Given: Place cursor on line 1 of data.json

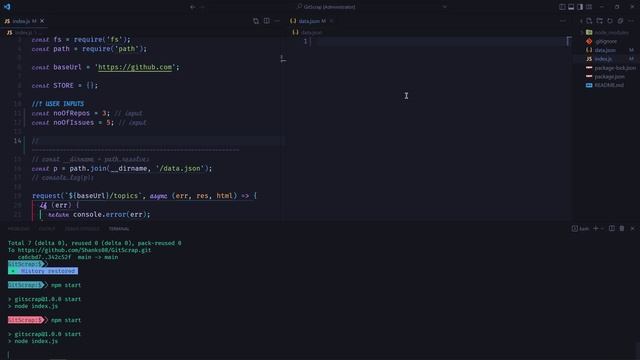Looking at the screenshot, I should click(x=439, y=41).
